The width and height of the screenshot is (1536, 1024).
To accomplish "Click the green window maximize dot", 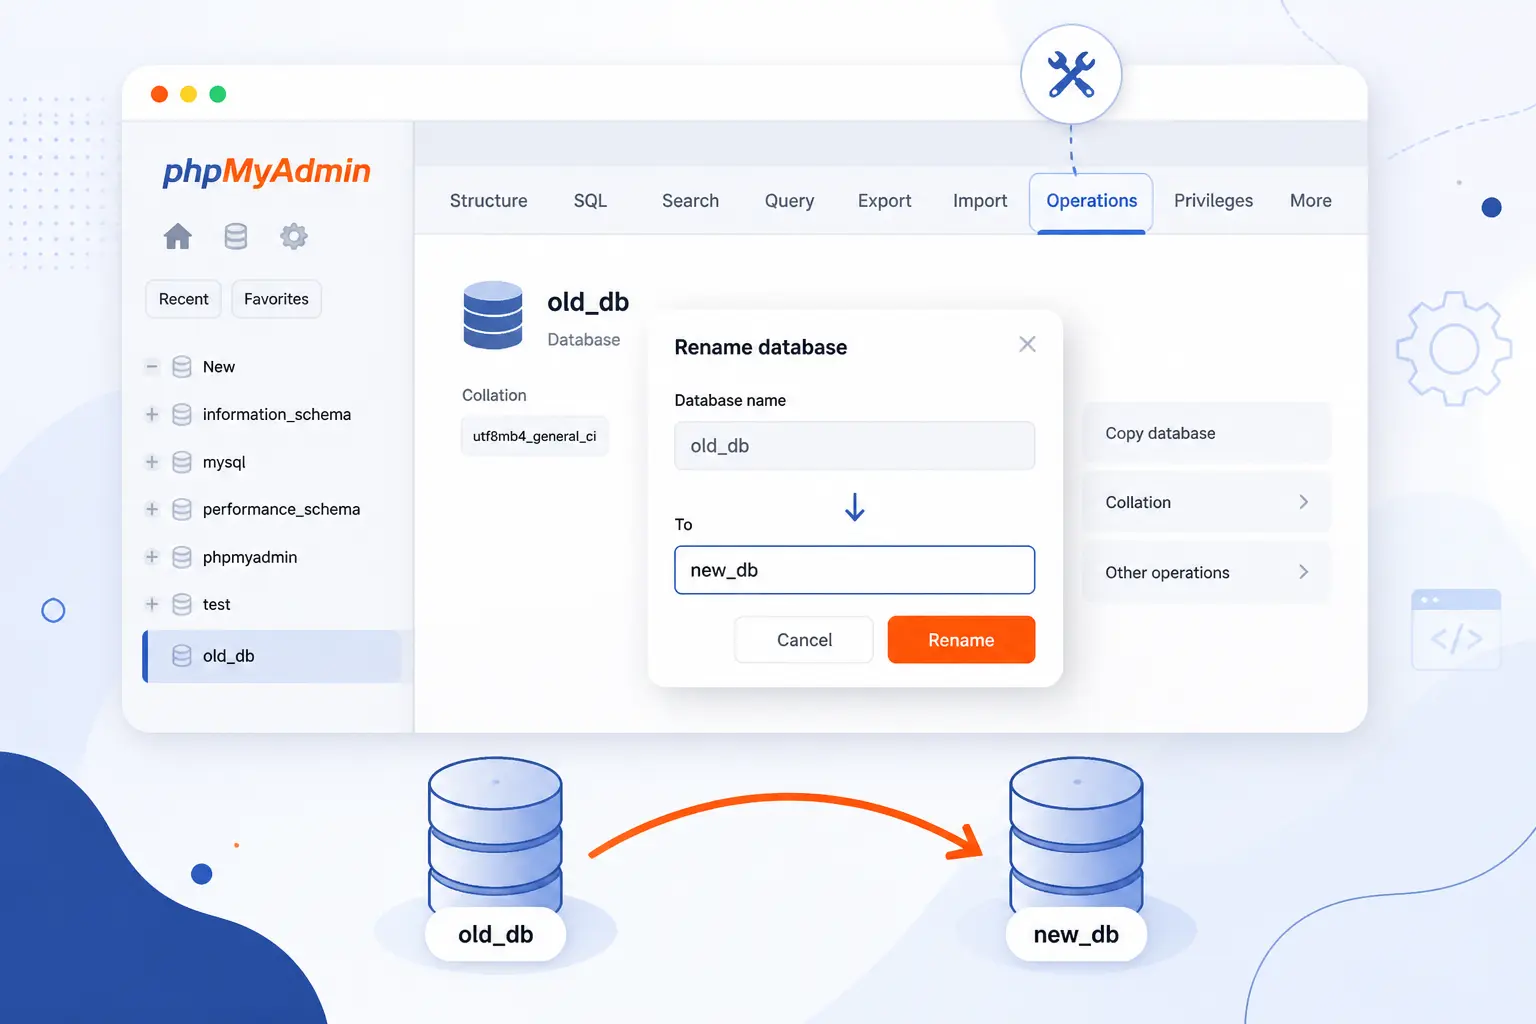I will coord(218,94).
